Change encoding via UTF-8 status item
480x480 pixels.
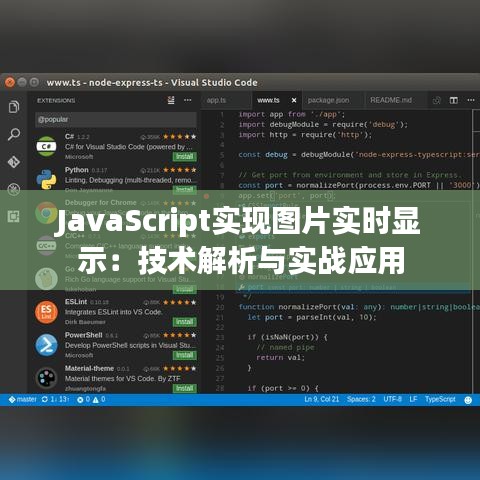tap(392, 399)
